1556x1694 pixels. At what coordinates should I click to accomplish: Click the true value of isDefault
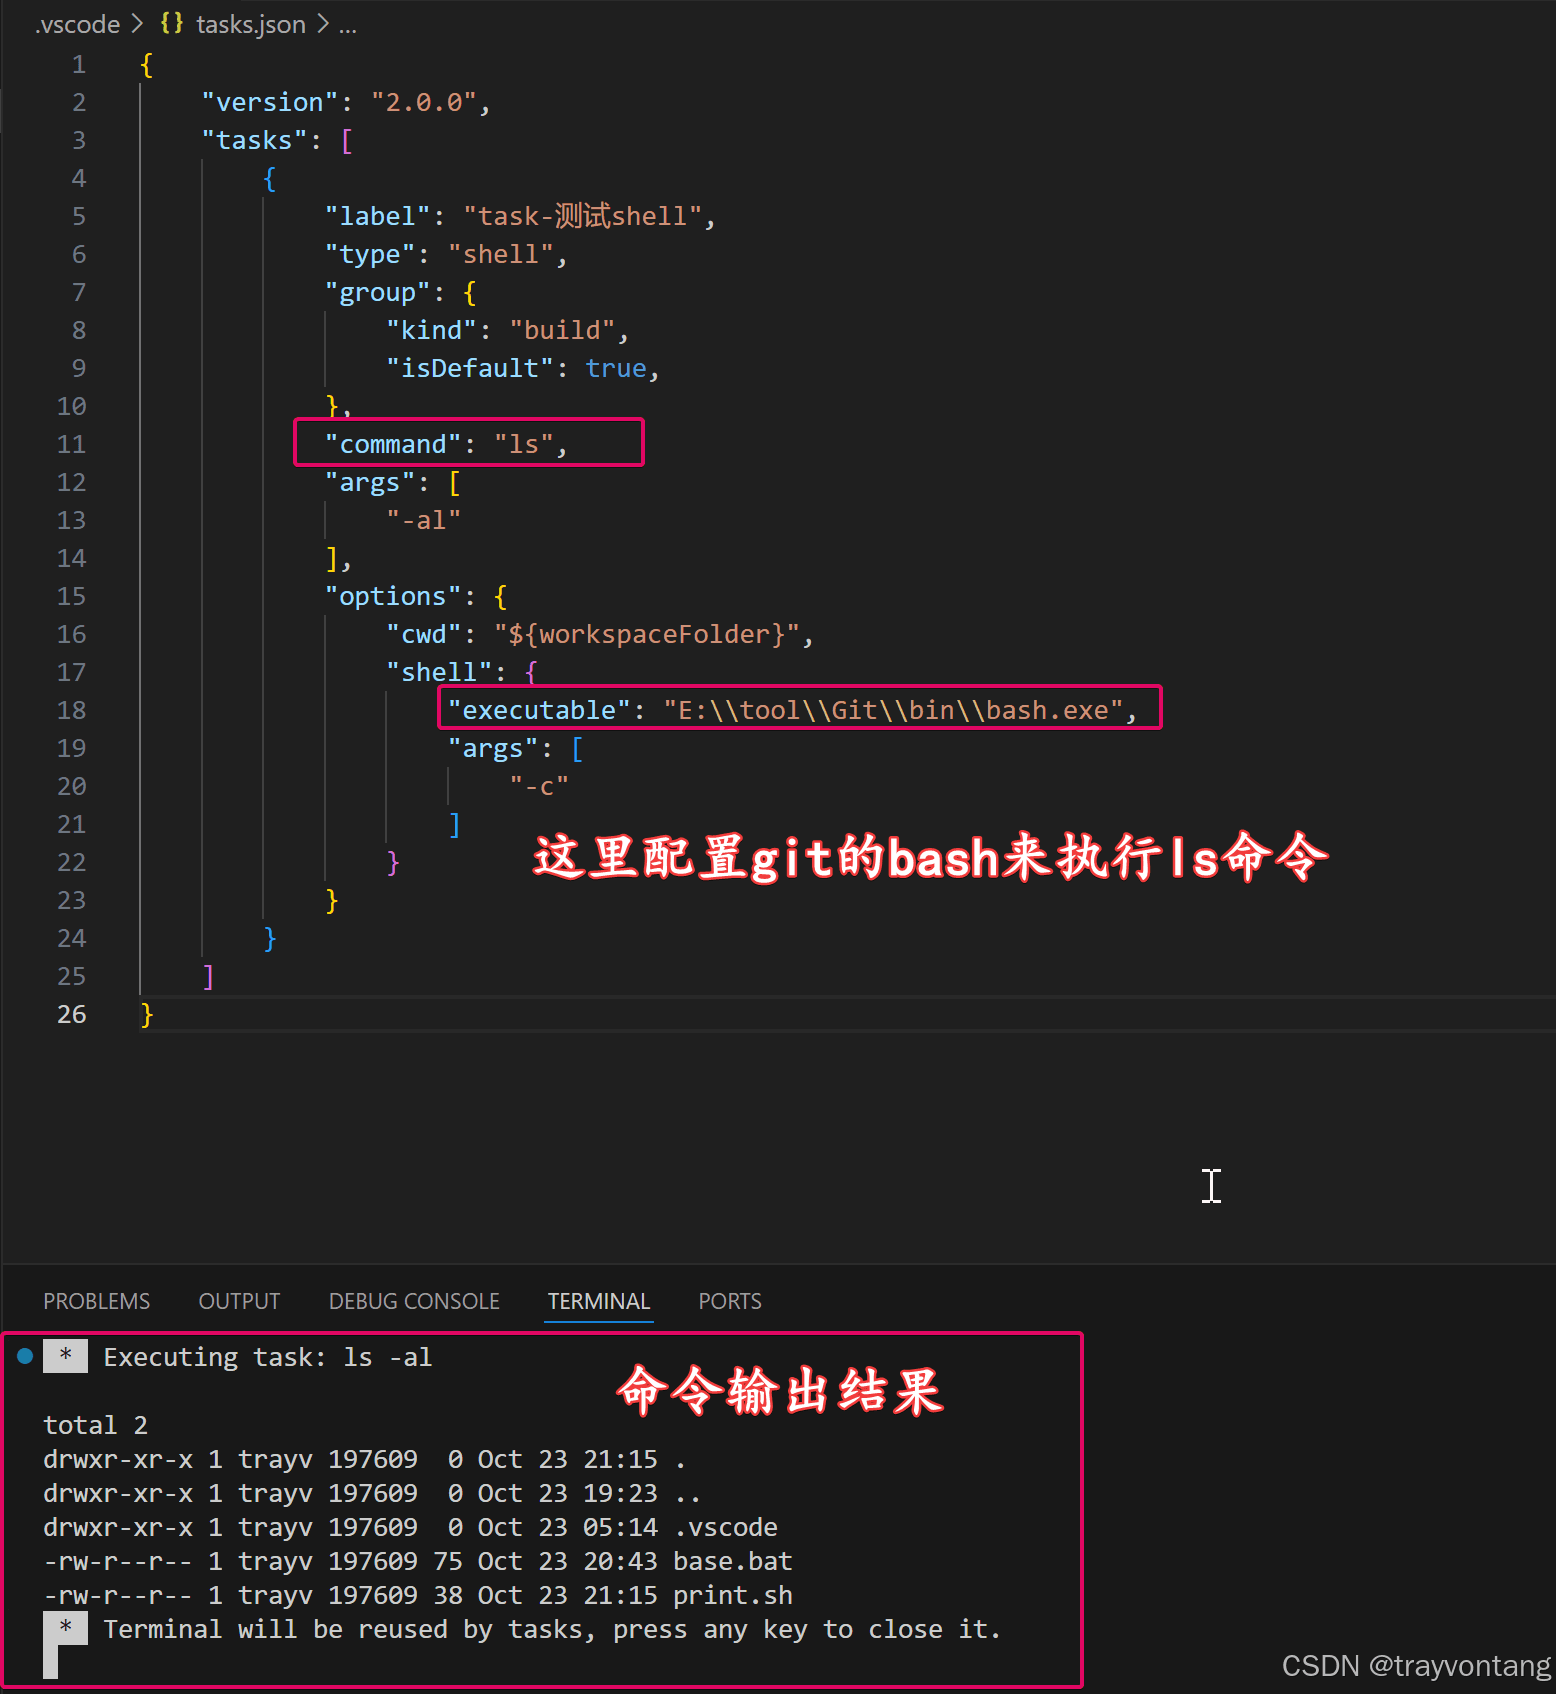coord(616,368)
